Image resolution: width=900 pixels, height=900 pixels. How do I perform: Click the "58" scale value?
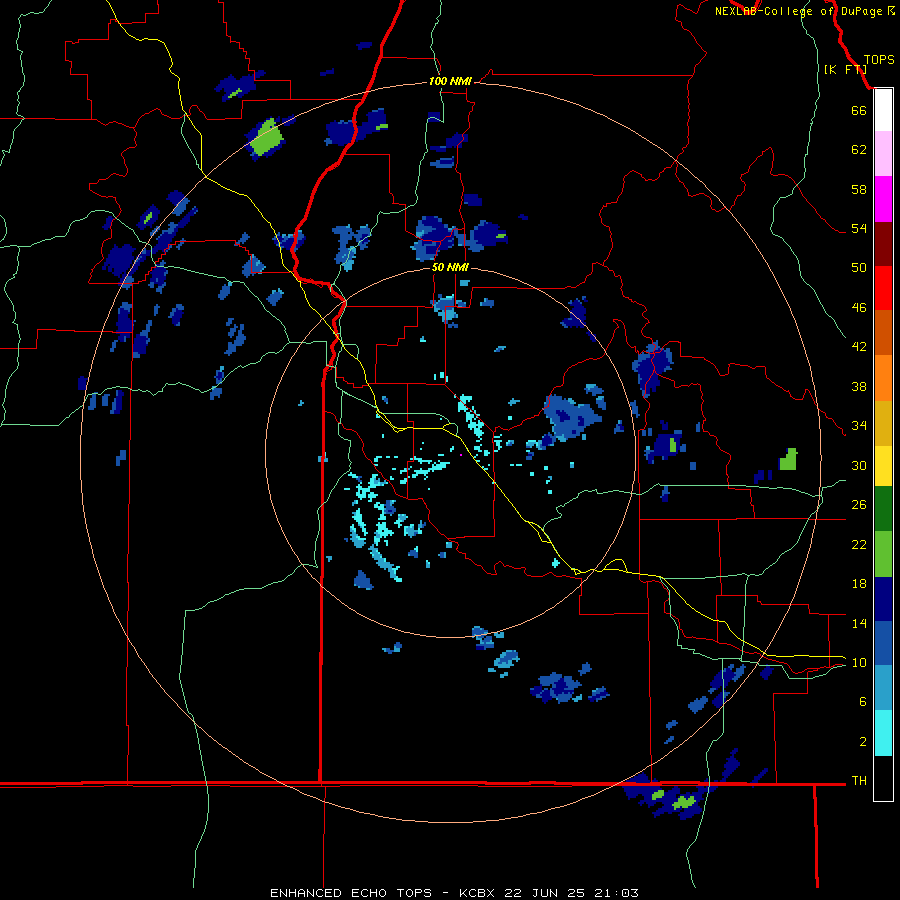click(859, 189)
